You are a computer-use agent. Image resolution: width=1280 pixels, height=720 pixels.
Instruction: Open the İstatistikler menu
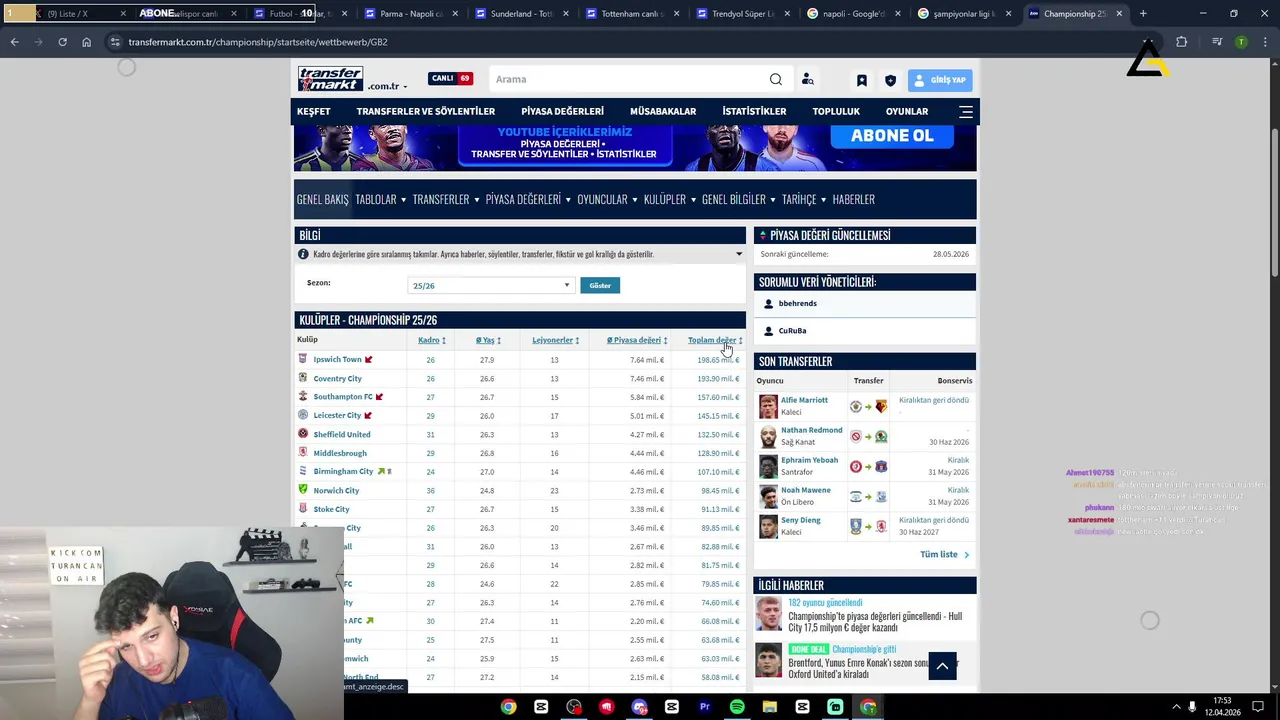(x=754, y=111)
